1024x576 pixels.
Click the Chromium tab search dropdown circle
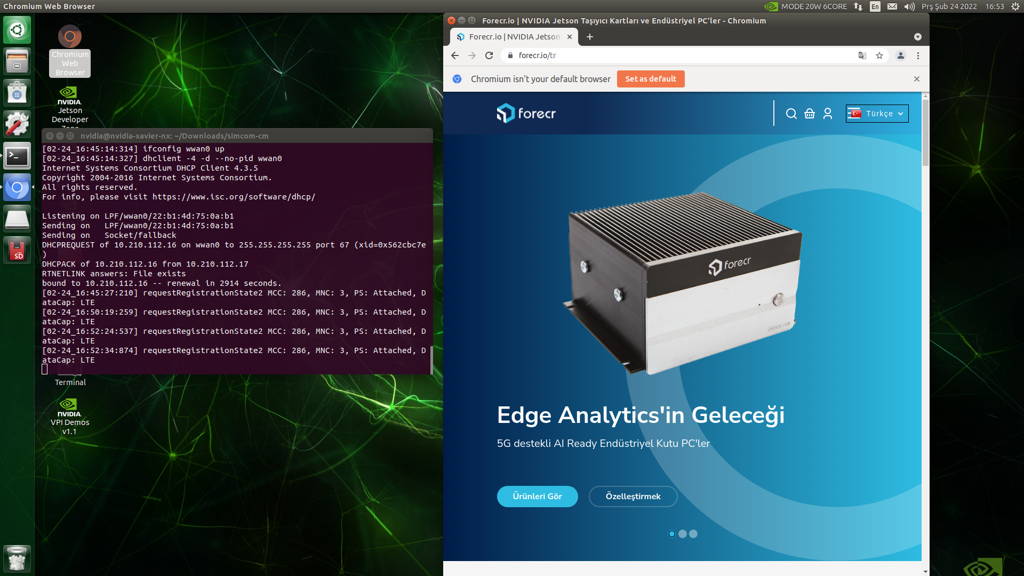point(918,37)
